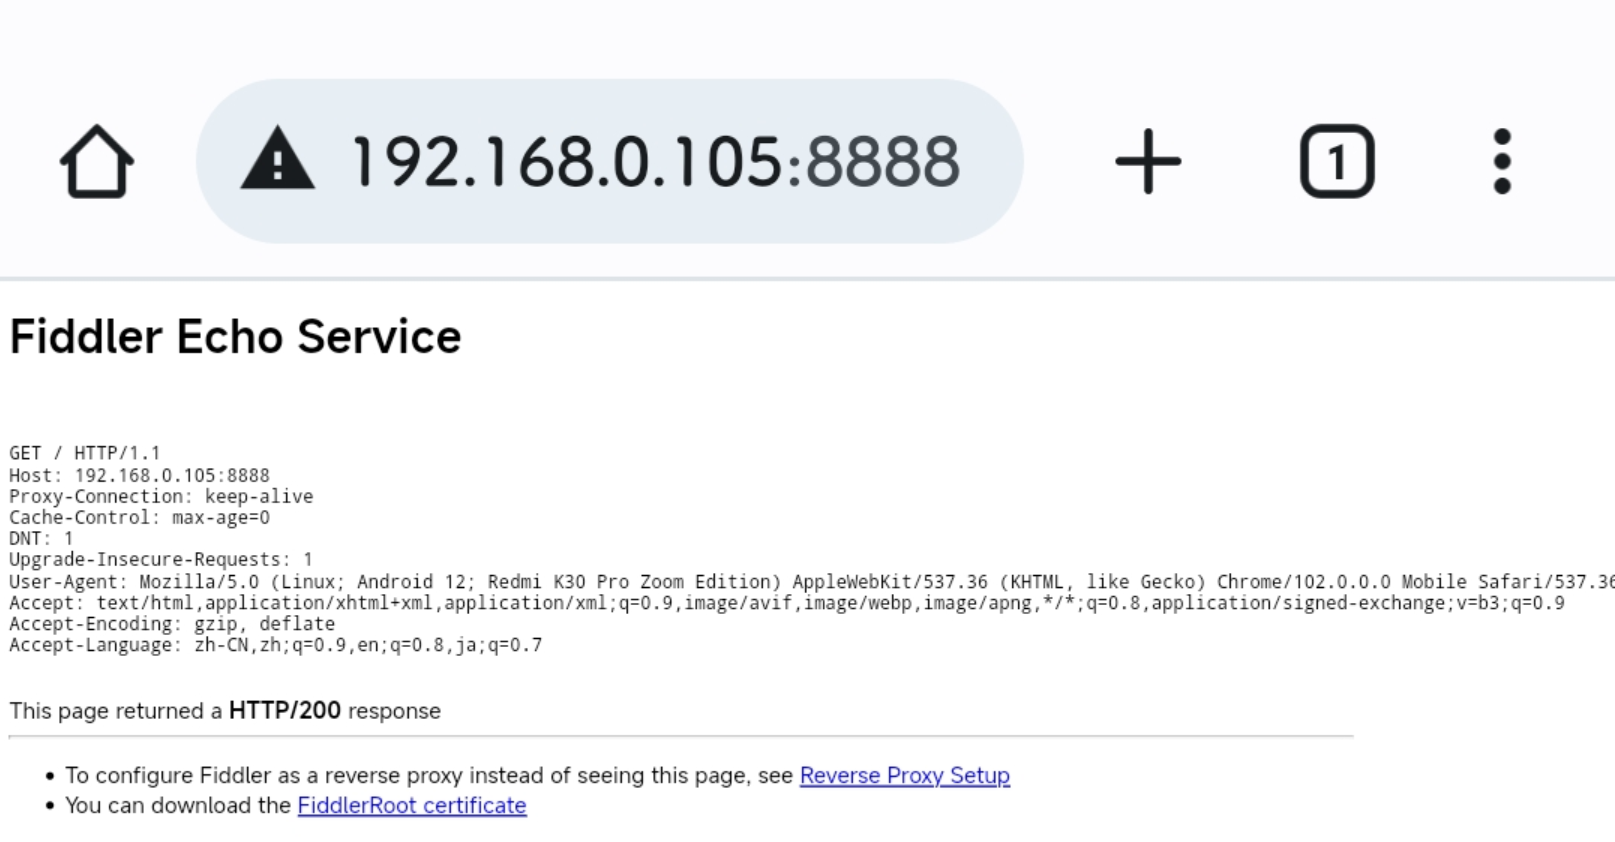Click the Fiddler Echo Service heading
Screen dimensions: 1615x842
tap(235, 337)
